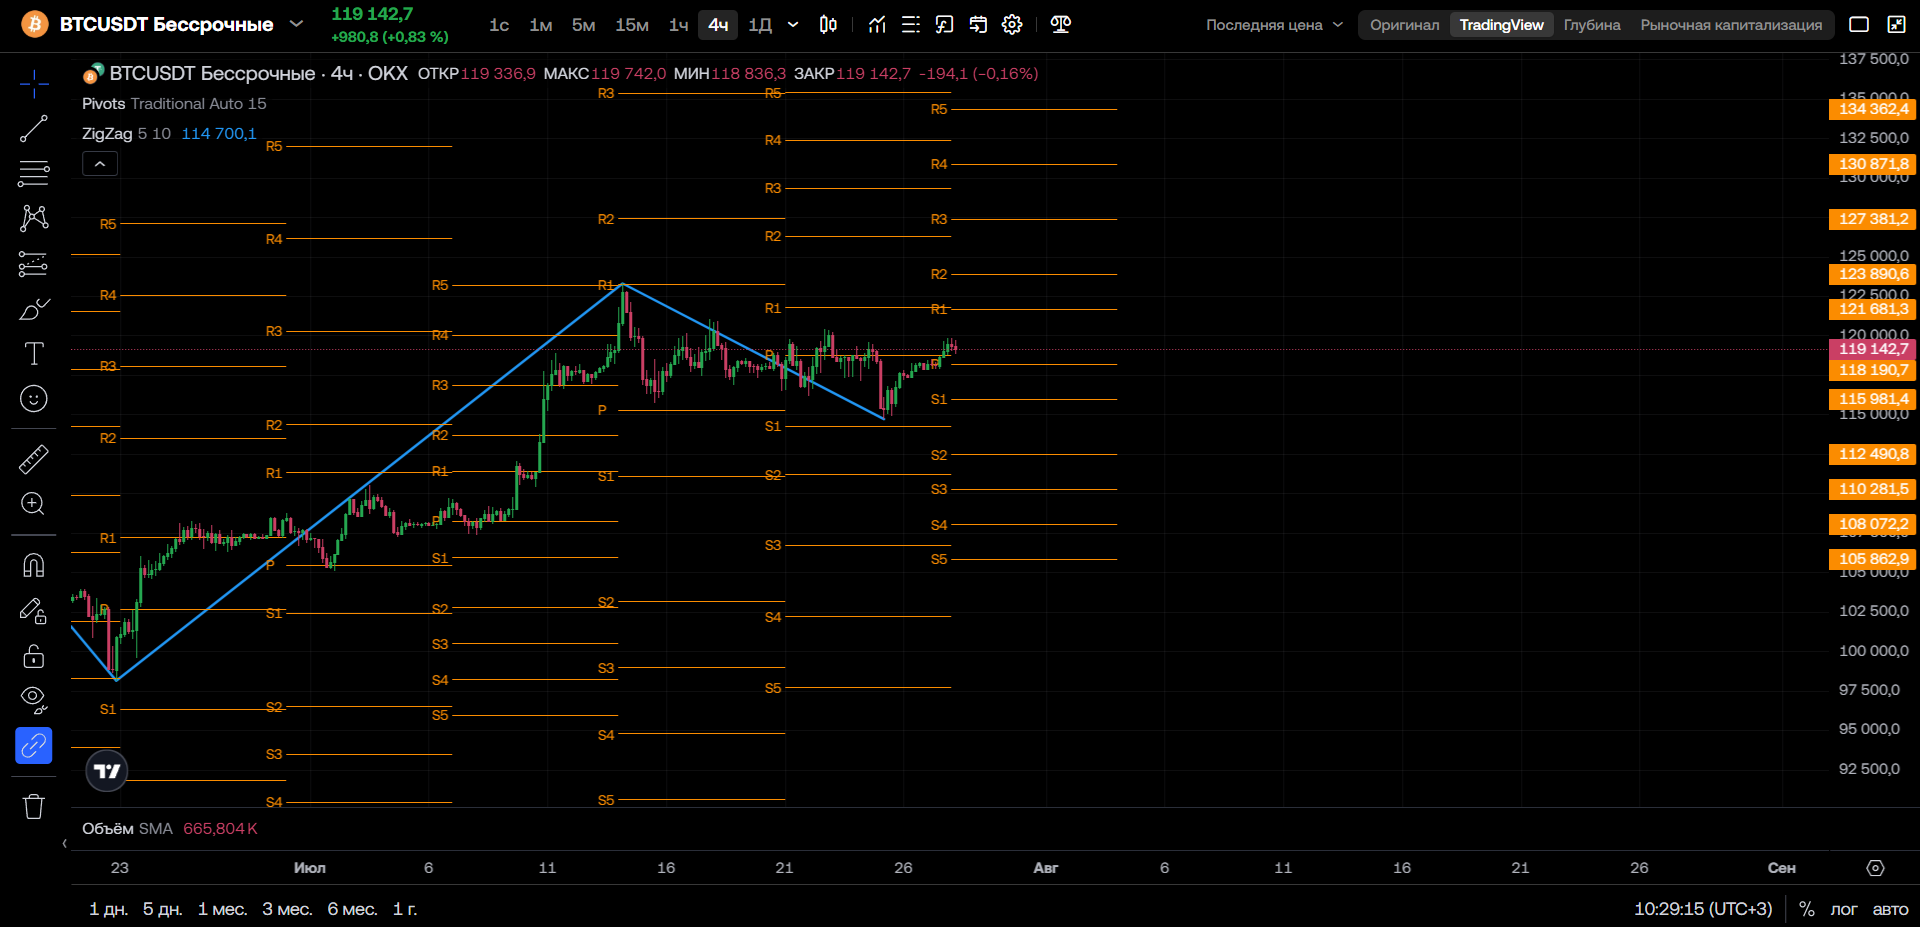Activate the zoom in tool
Image resolution: width=1920 pixels, height=927 pixels.
coord(34,504)
